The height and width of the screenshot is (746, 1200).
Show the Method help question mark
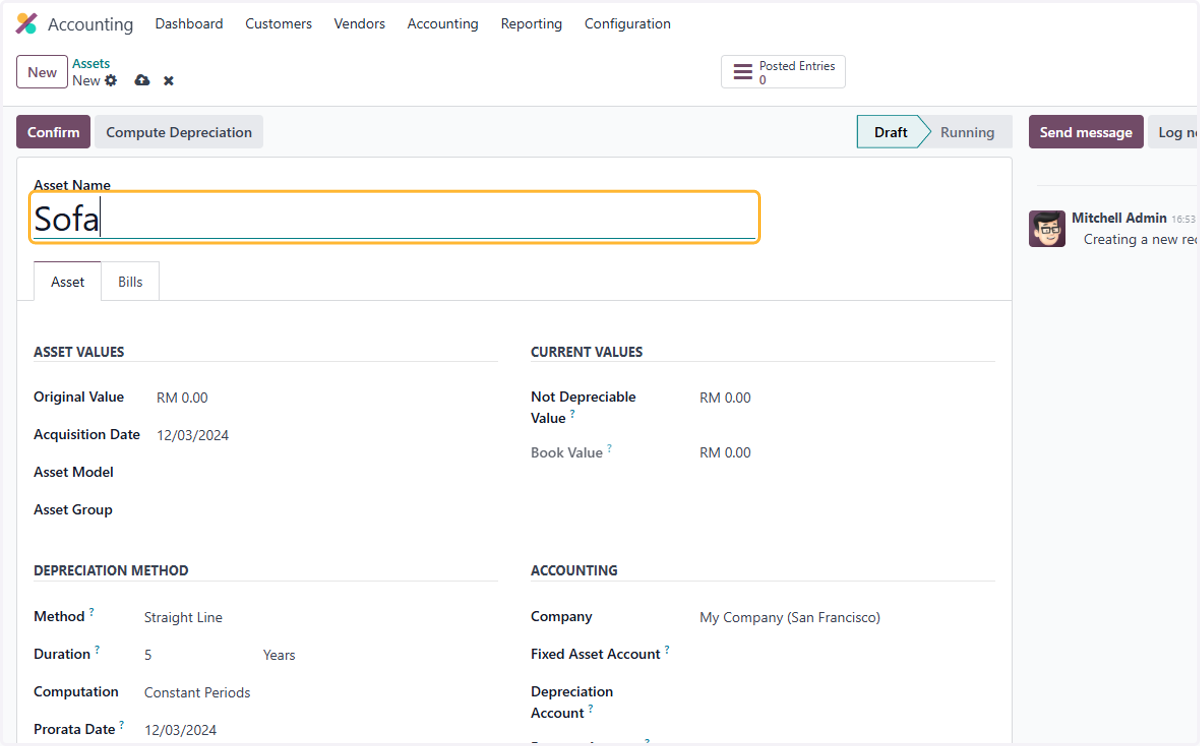(92, 612)
